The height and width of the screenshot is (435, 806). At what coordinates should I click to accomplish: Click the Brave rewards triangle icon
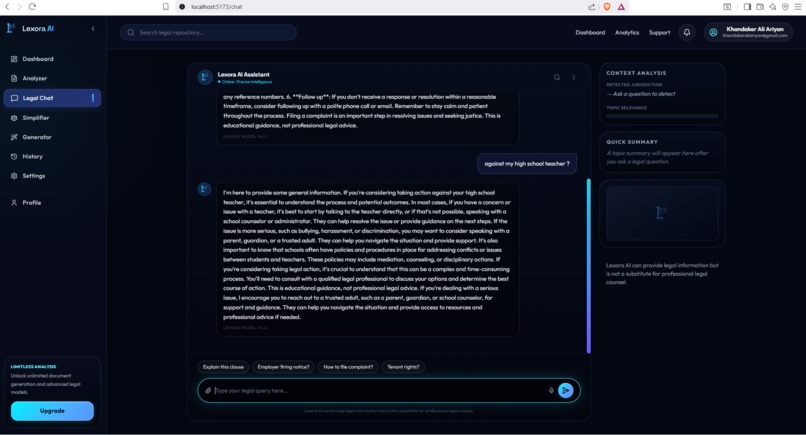pyautogui.click(x=621, y=7)
